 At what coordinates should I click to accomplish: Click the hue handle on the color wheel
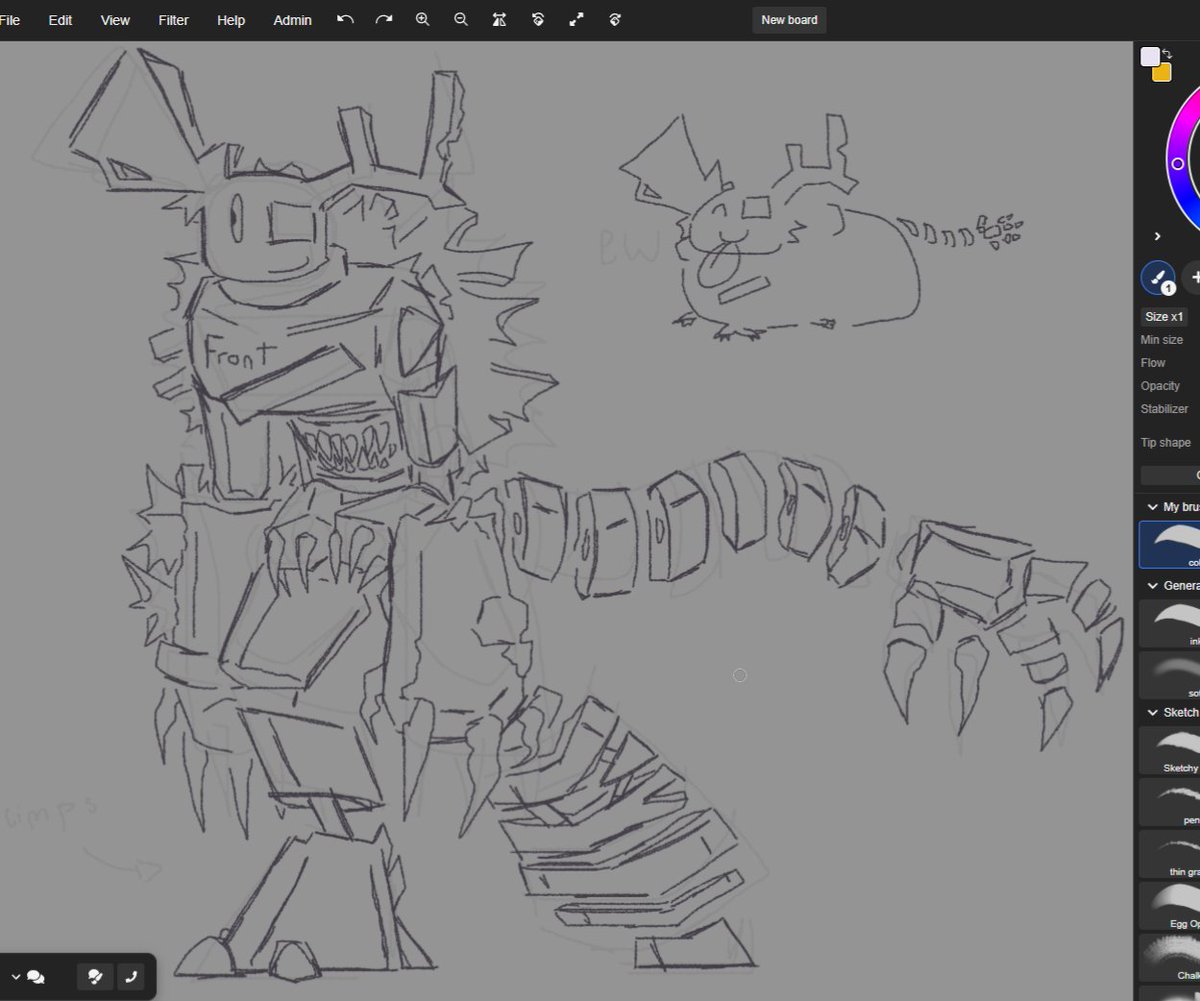pos(1177,163)
